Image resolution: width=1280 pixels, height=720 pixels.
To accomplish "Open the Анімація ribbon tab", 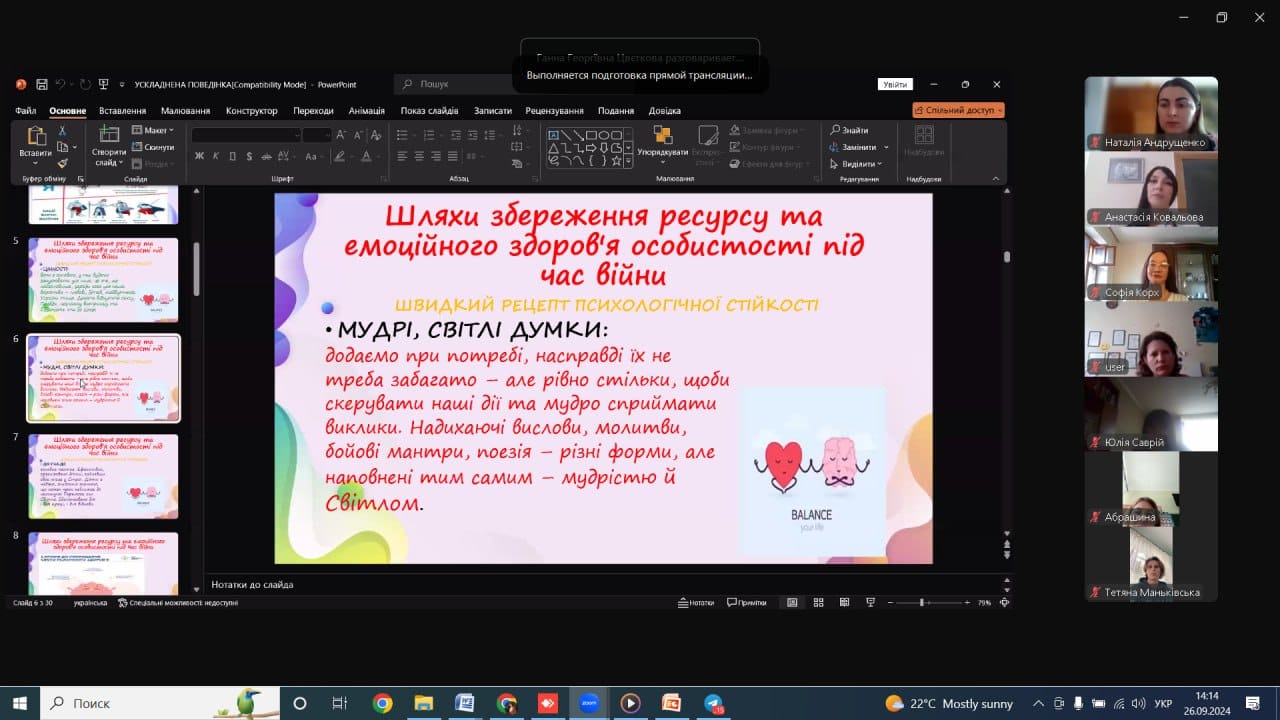I will click(x=367, y=111).
